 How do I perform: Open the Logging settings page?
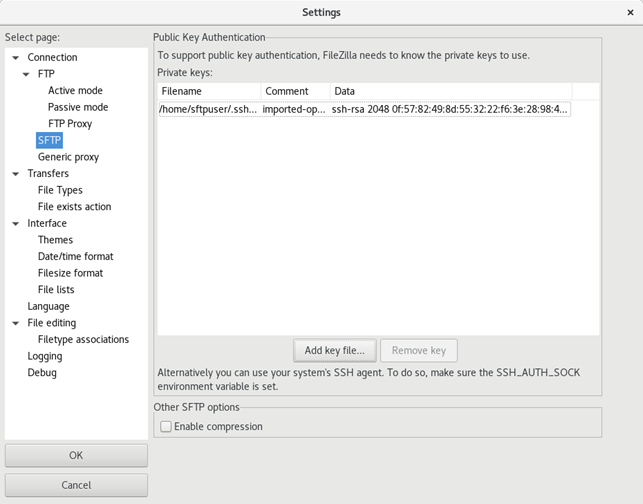click(45, 356)
